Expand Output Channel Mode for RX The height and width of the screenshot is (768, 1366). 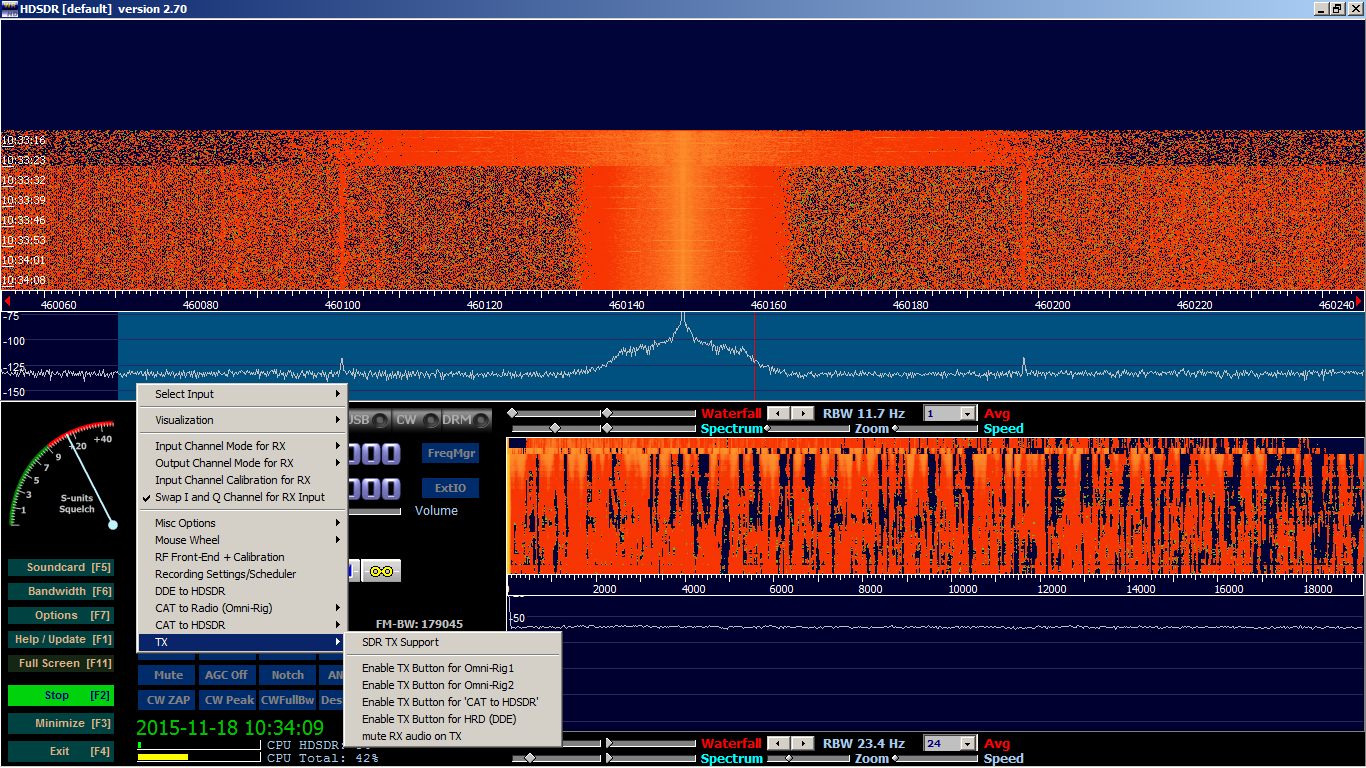(x=240, y=463)
